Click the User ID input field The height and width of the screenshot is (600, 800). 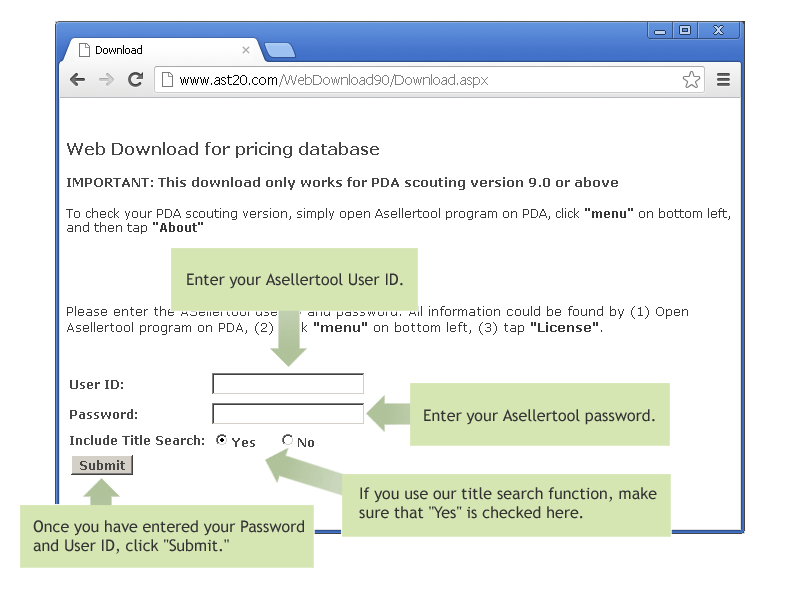288,384
